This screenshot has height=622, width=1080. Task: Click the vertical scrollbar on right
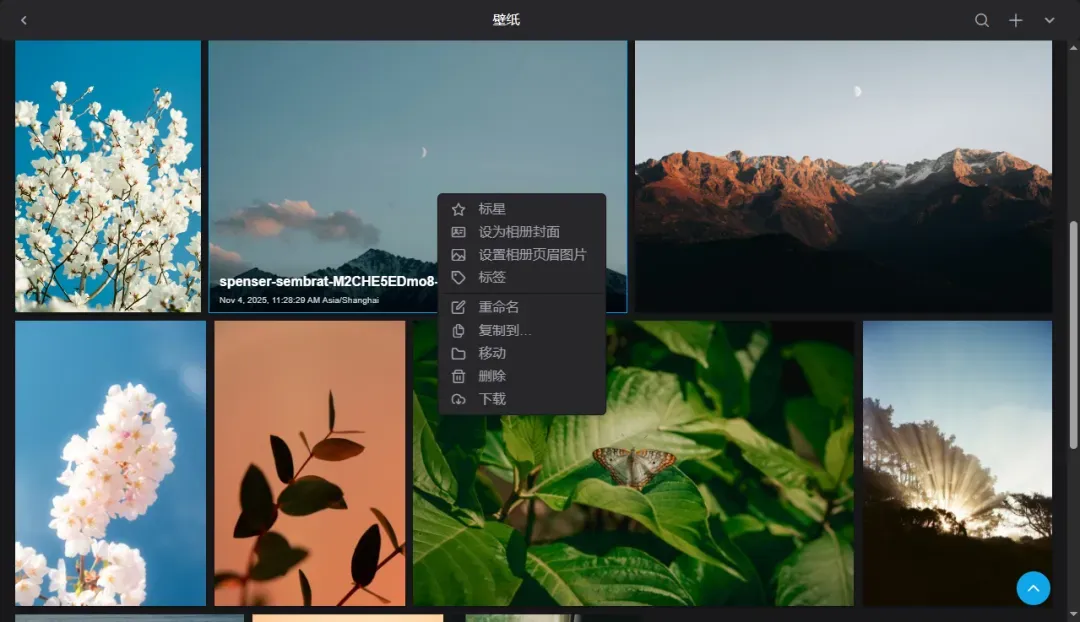(x=1074, y=334)
